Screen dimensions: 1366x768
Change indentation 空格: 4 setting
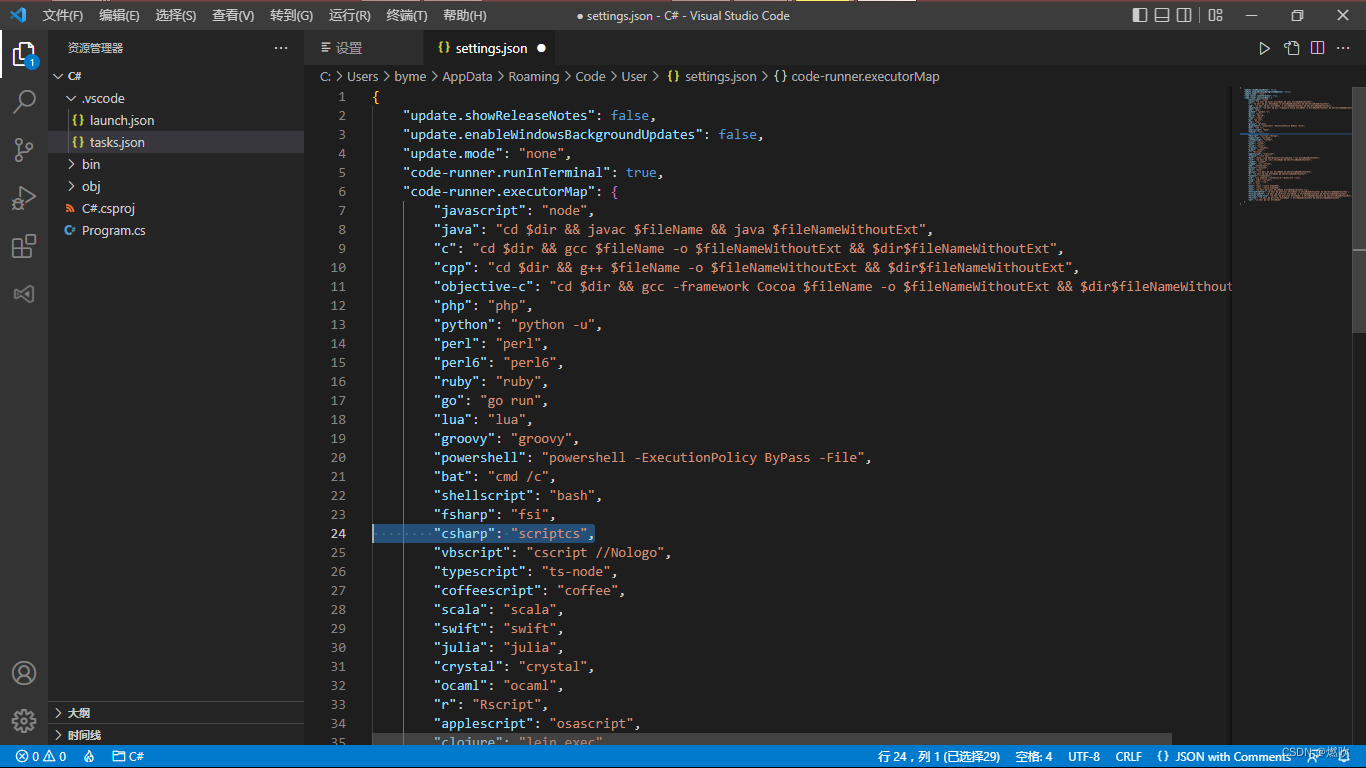(x=1034, y=757)
